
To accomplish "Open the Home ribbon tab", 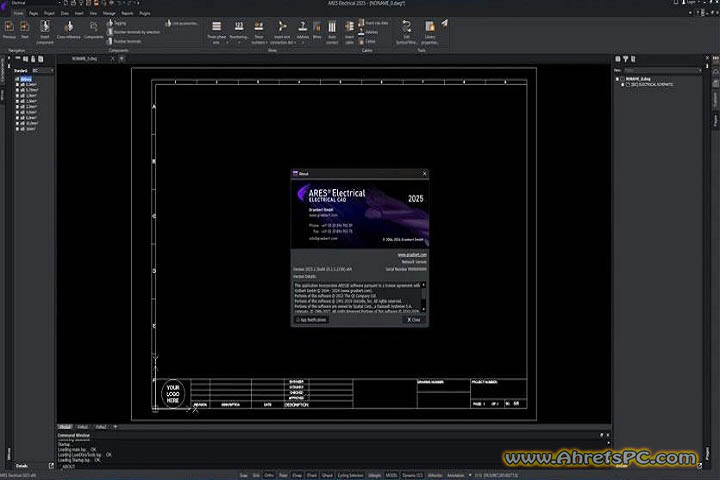I will pos(18,13).
